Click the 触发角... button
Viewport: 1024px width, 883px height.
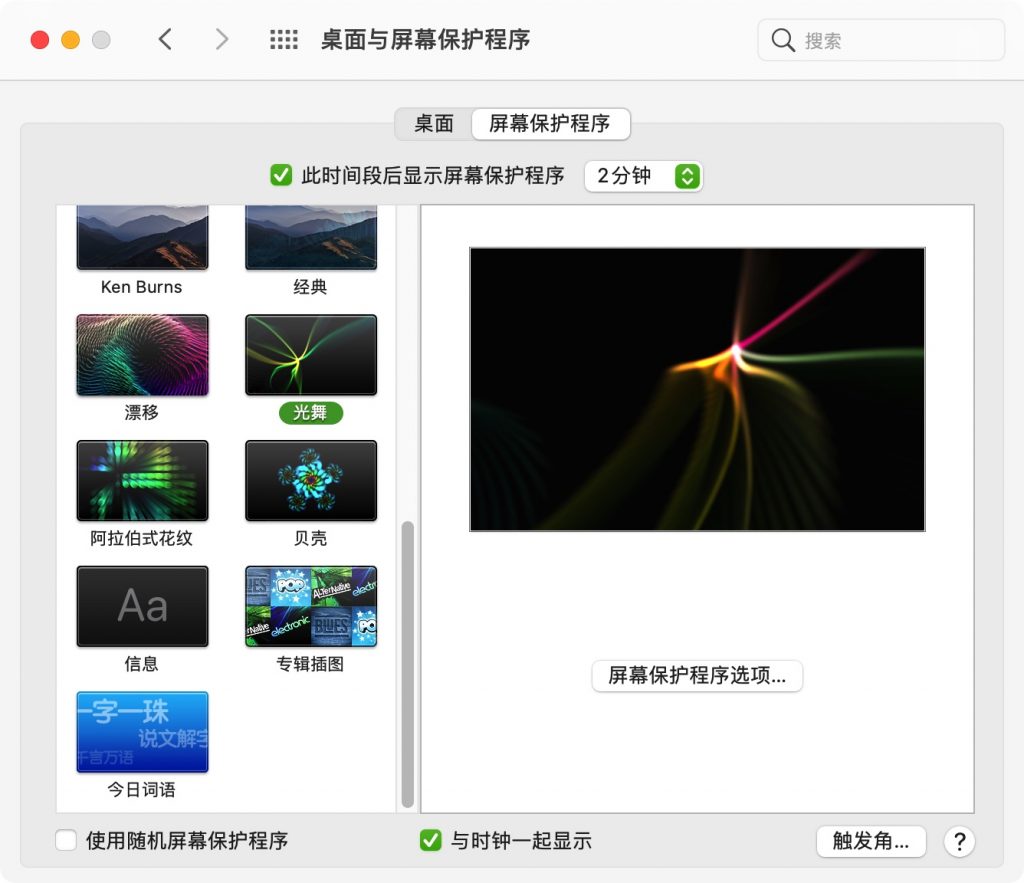(x=871, y=841)
